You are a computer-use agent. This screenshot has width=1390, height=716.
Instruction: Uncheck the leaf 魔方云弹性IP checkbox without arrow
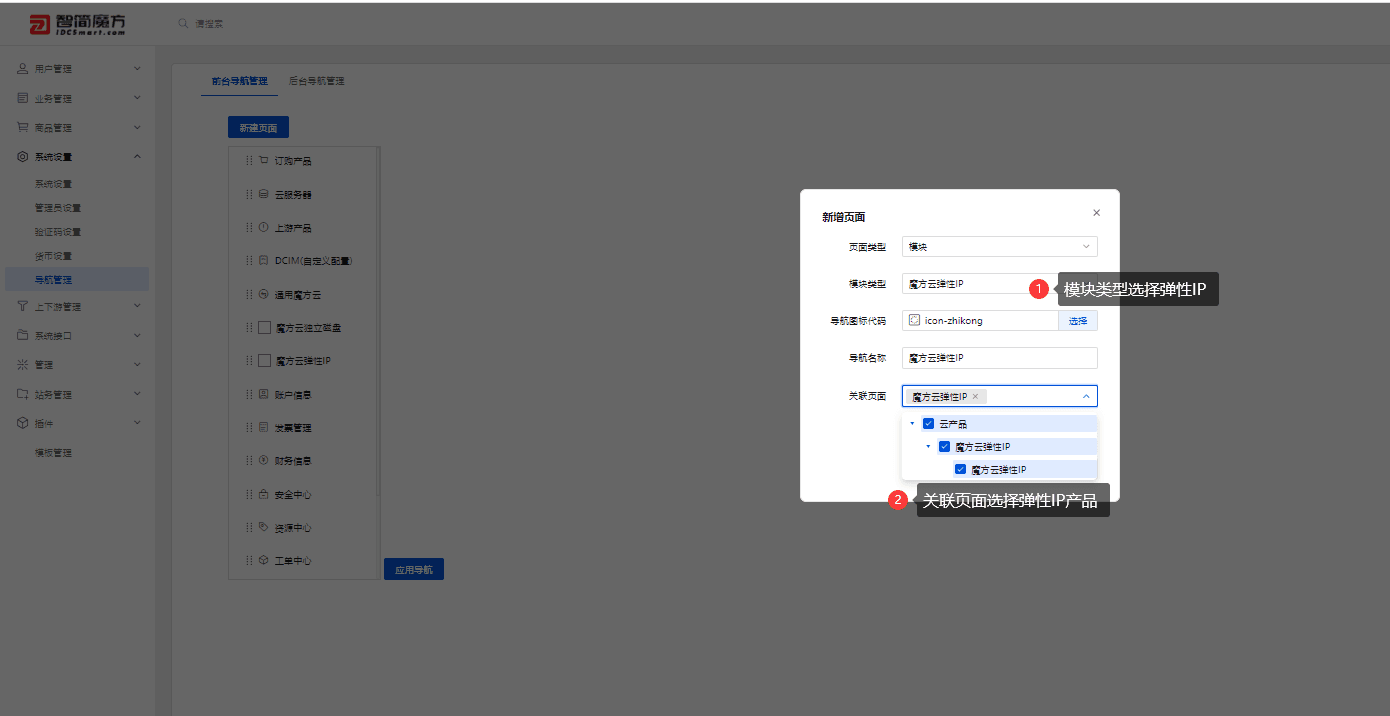coord(960,469)
